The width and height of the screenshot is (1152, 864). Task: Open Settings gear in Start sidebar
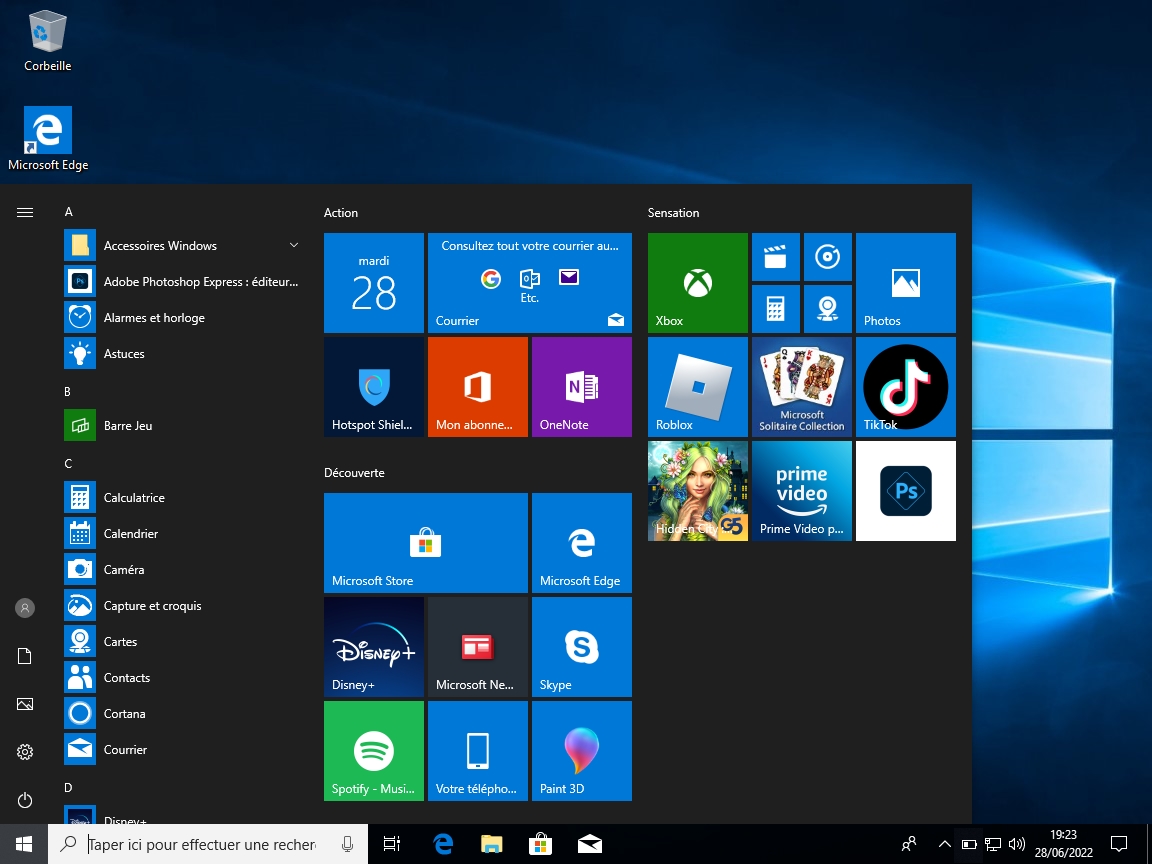click(25, 752)
